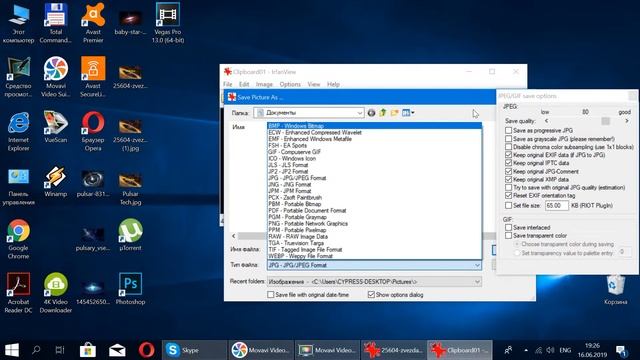The width and height of the screenshot is (640, 360).
Task: Open notification center in taskbar
Action: [621, 350]
